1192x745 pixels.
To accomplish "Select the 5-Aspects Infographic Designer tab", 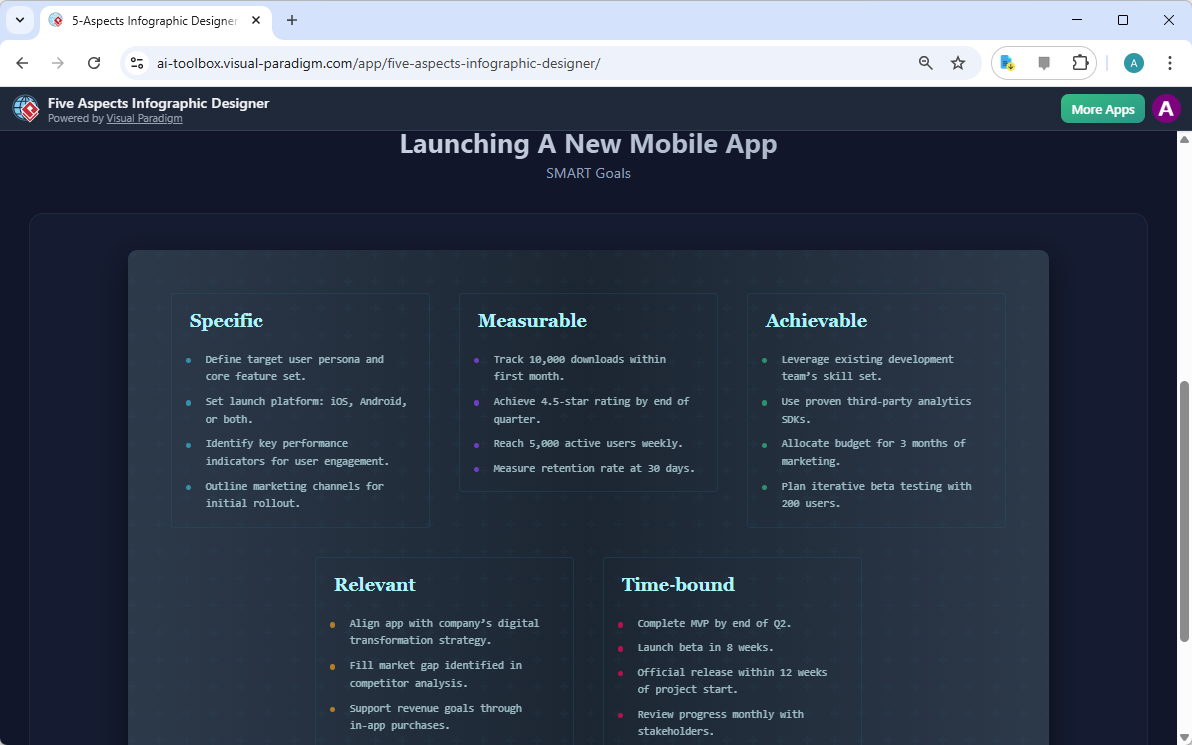I will click(x=150, y=19).
